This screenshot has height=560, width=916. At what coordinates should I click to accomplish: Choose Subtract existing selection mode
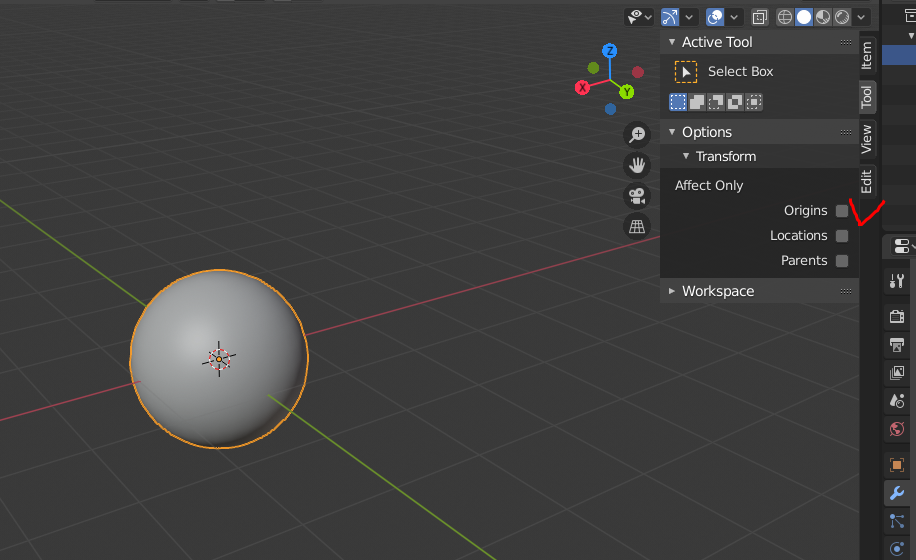click(716, 102)
